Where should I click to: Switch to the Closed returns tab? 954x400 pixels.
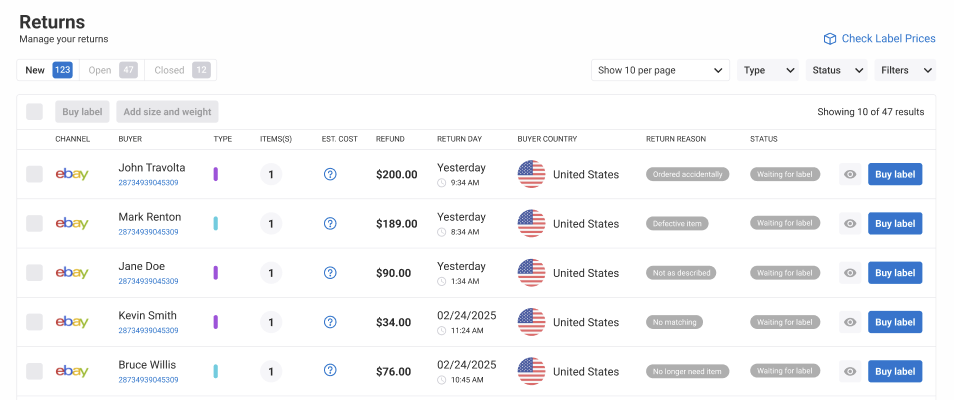[x=180, y=70]
